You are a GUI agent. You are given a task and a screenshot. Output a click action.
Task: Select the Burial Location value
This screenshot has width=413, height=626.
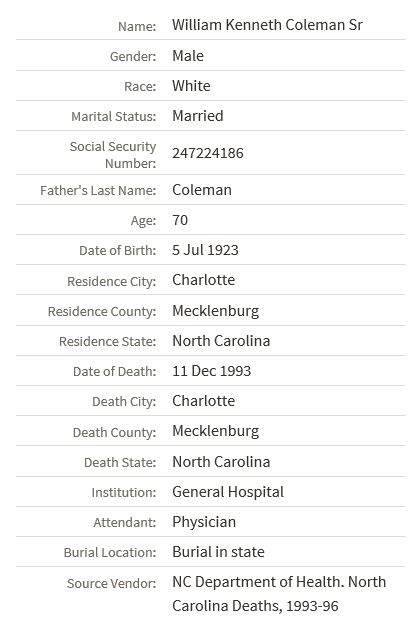tap(218, 552)
